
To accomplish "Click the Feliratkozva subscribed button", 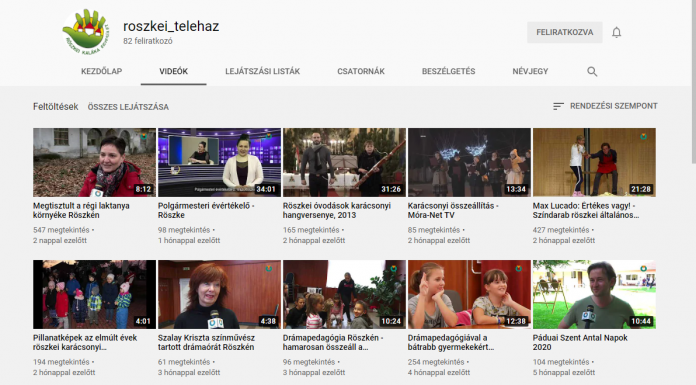I will tap(565, 32).
